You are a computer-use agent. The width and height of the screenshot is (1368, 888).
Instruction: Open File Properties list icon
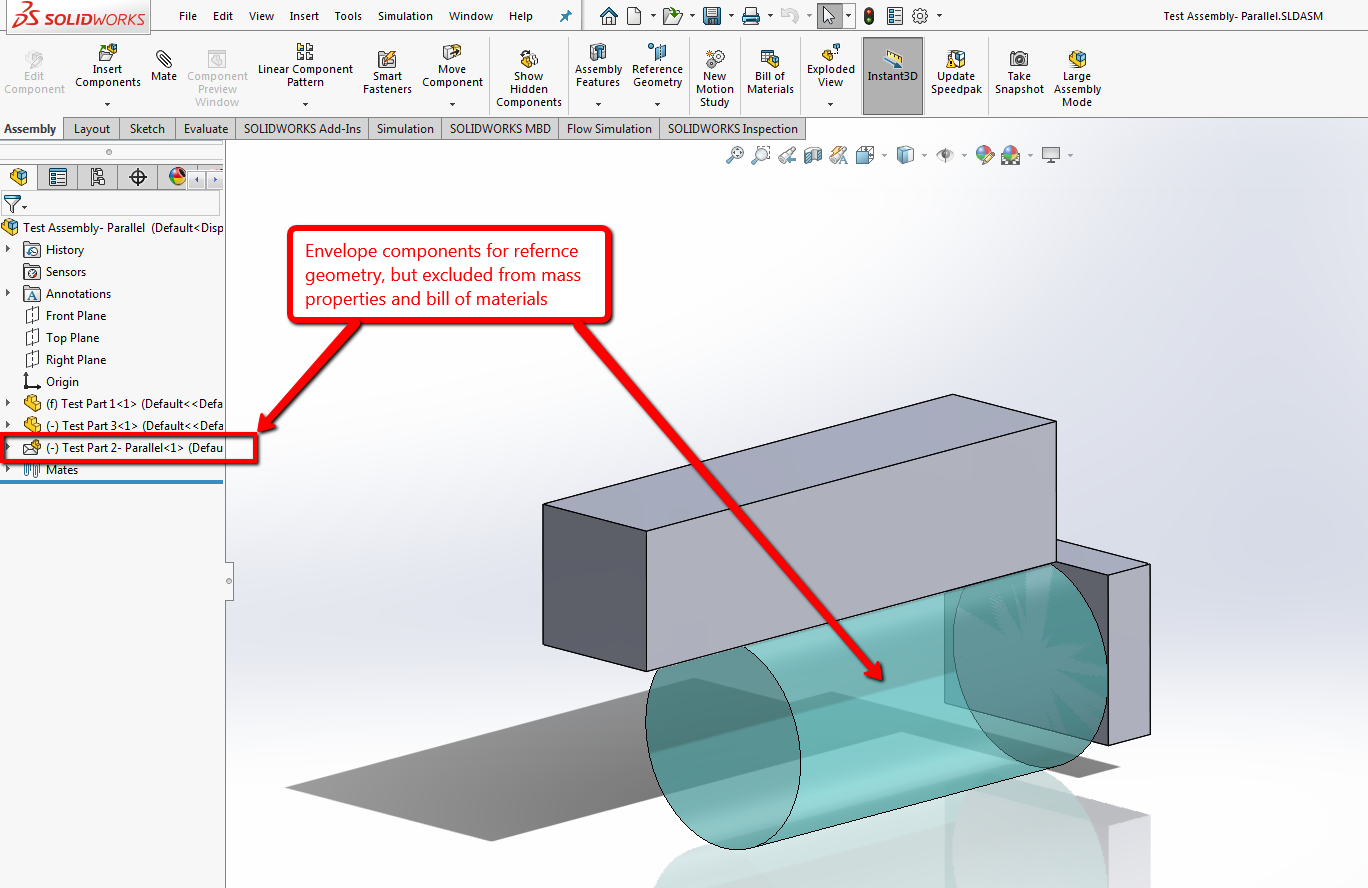[895, 16]
